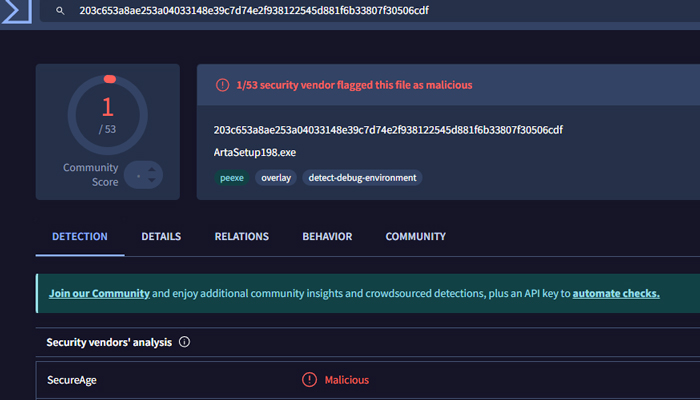Click the VirusTotal logo icon
Screen dimensions: 700x400
point(16,11)
